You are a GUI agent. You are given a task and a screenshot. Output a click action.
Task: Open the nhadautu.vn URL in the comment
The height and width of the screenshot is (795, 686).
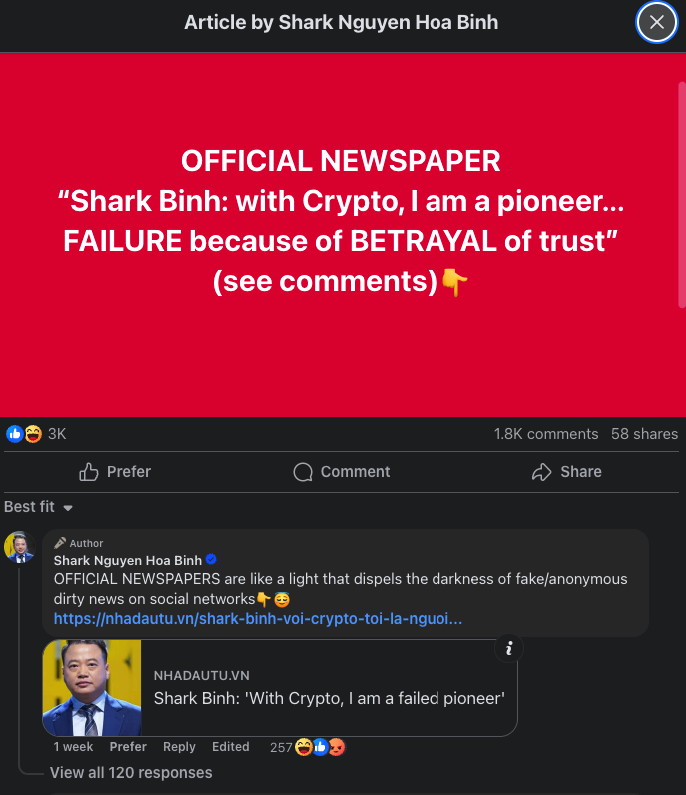(258, 619)
